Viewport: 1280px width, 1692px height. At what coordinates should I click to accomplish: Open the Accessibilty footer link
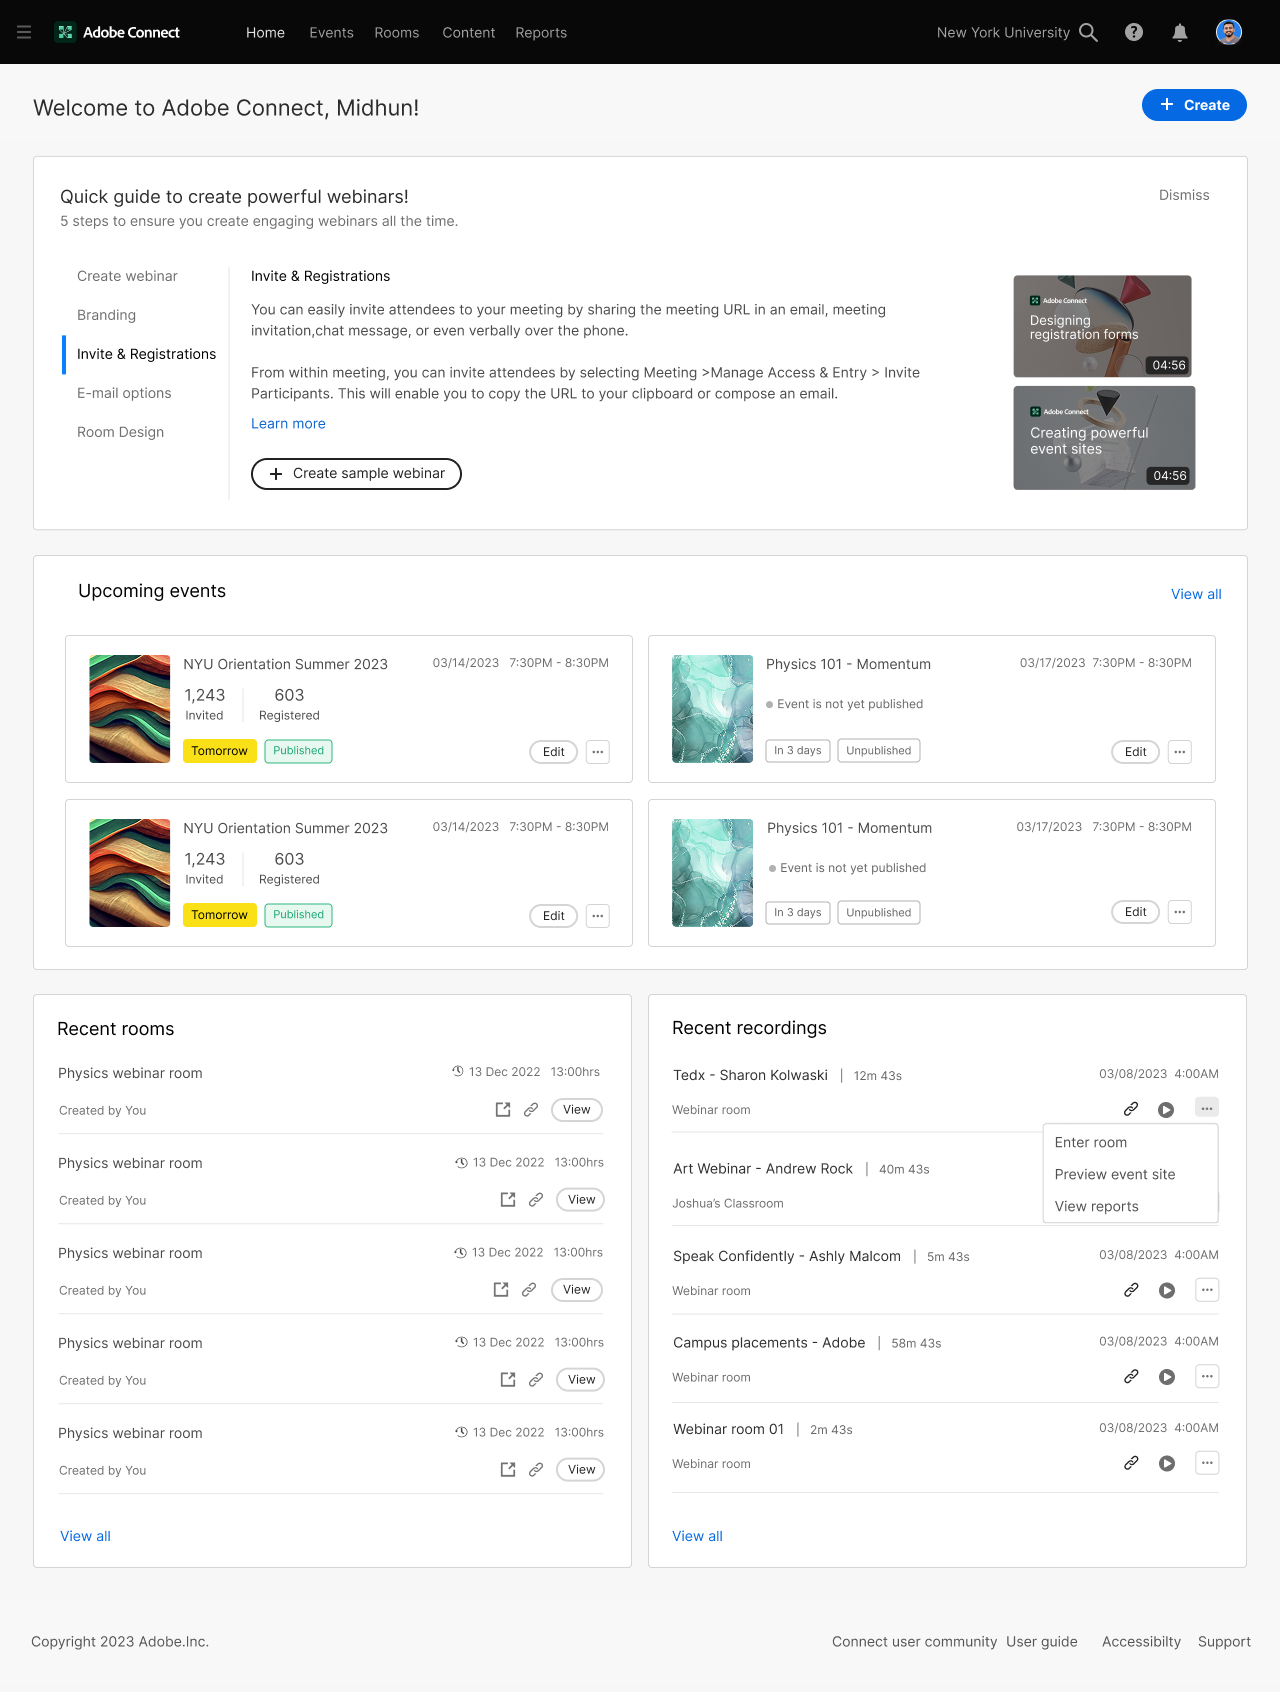click(x=1141, y=1641)
